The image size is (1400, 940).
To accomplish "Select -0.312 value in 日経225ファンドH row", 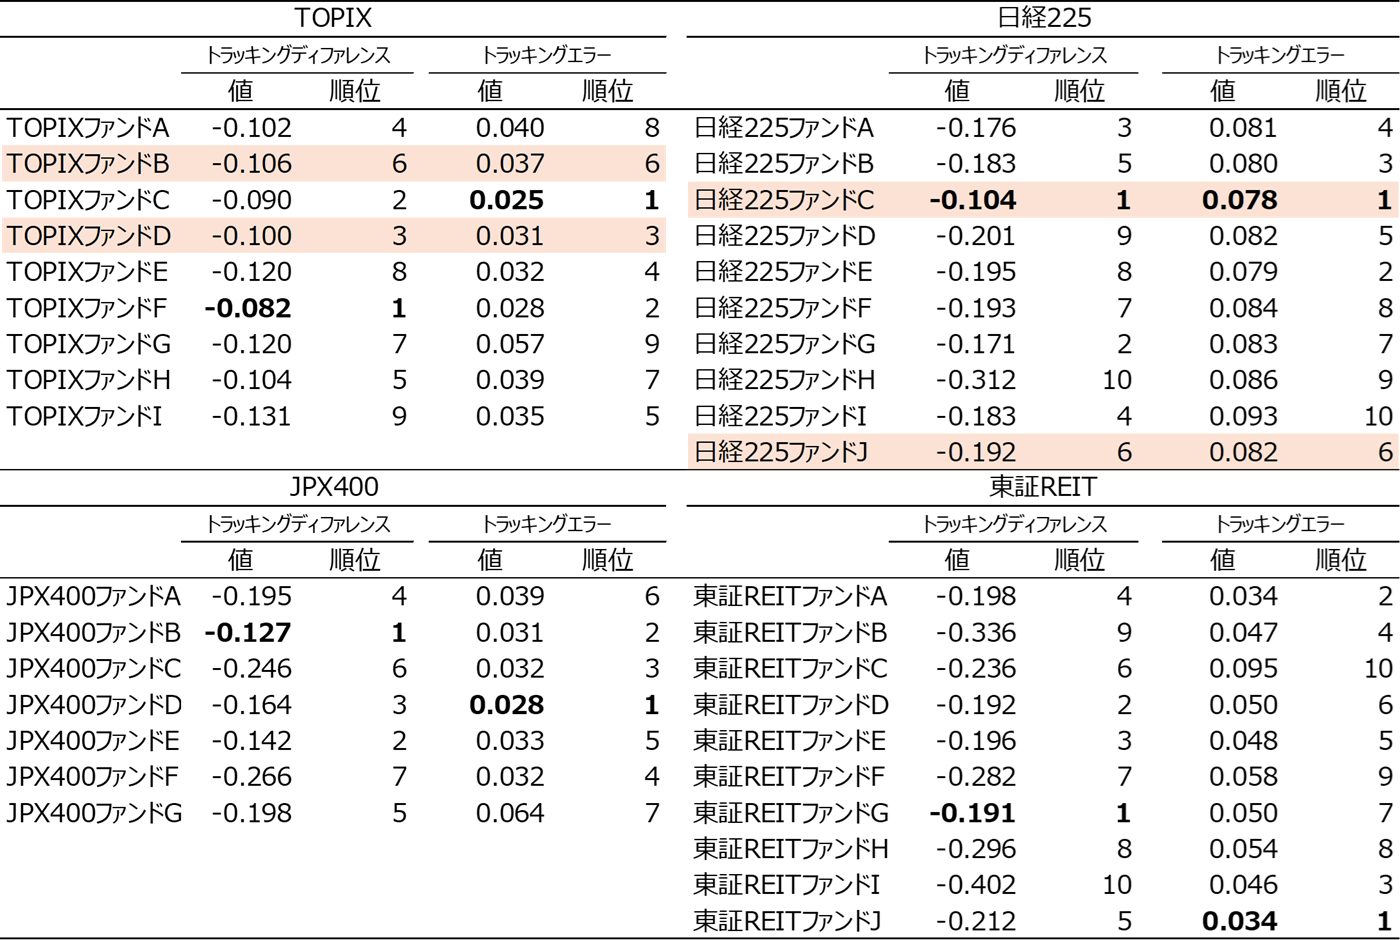I will (975, 380).
